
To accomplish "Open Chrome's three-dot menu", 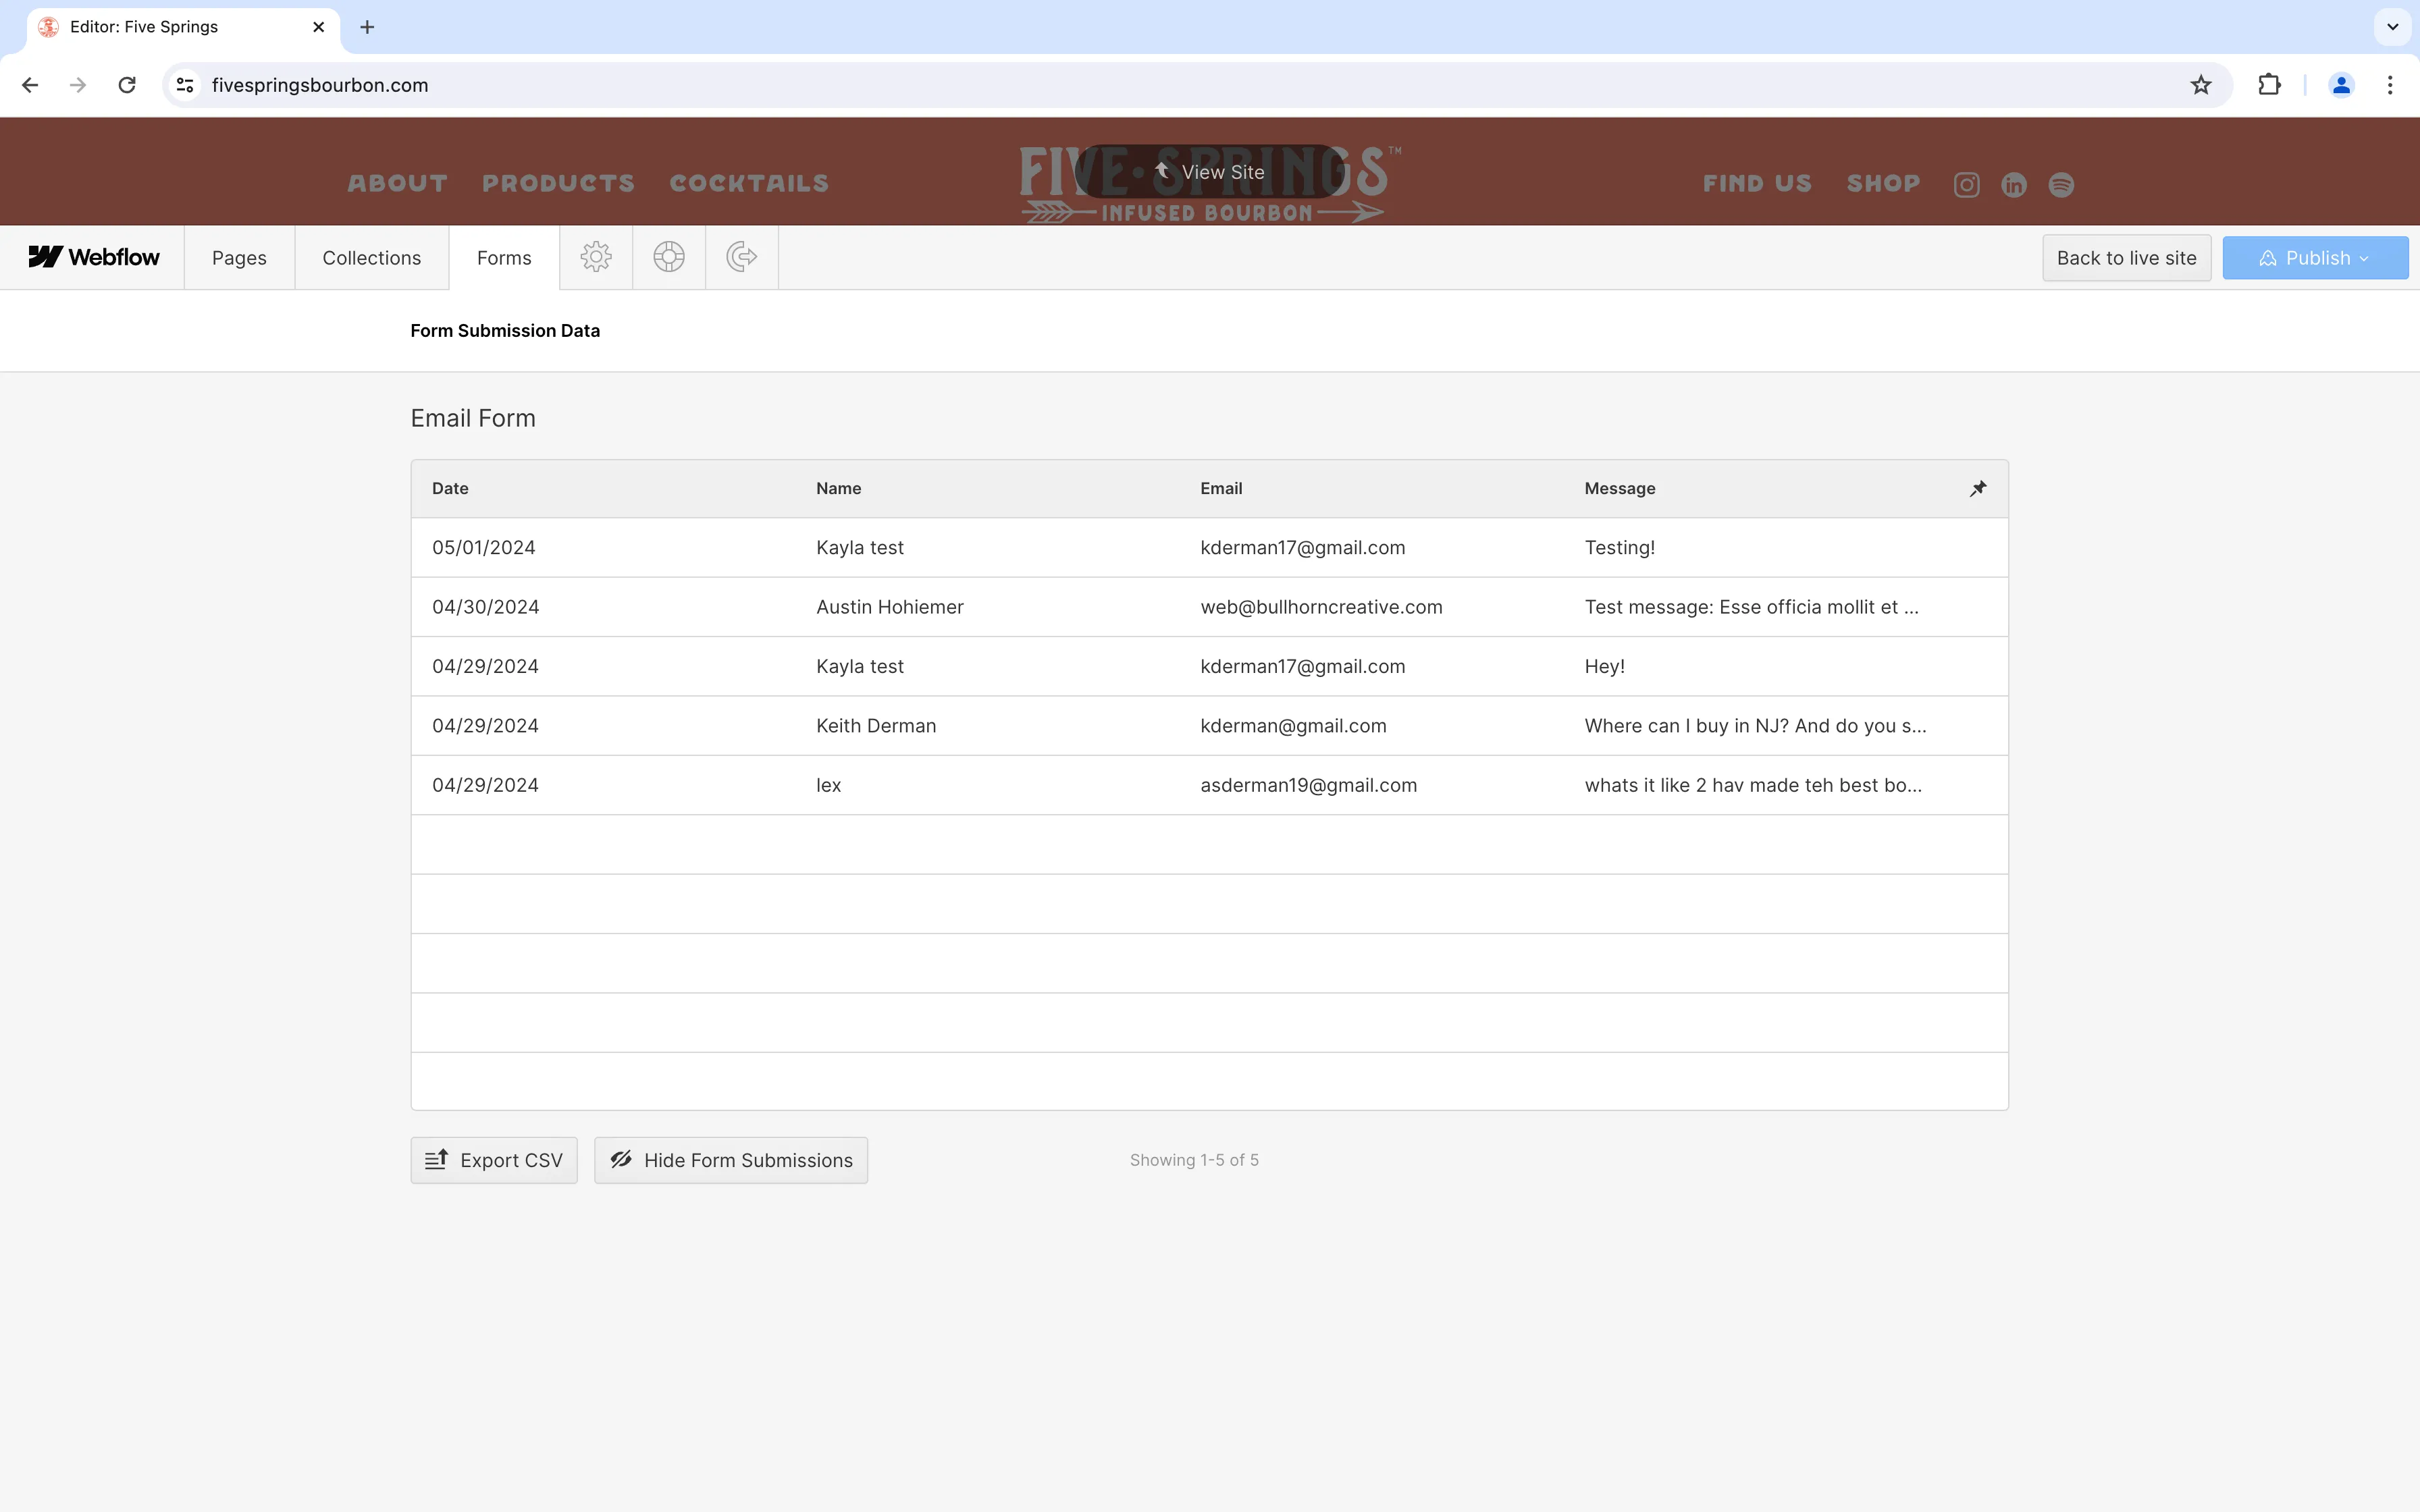I will point(2390,85).
